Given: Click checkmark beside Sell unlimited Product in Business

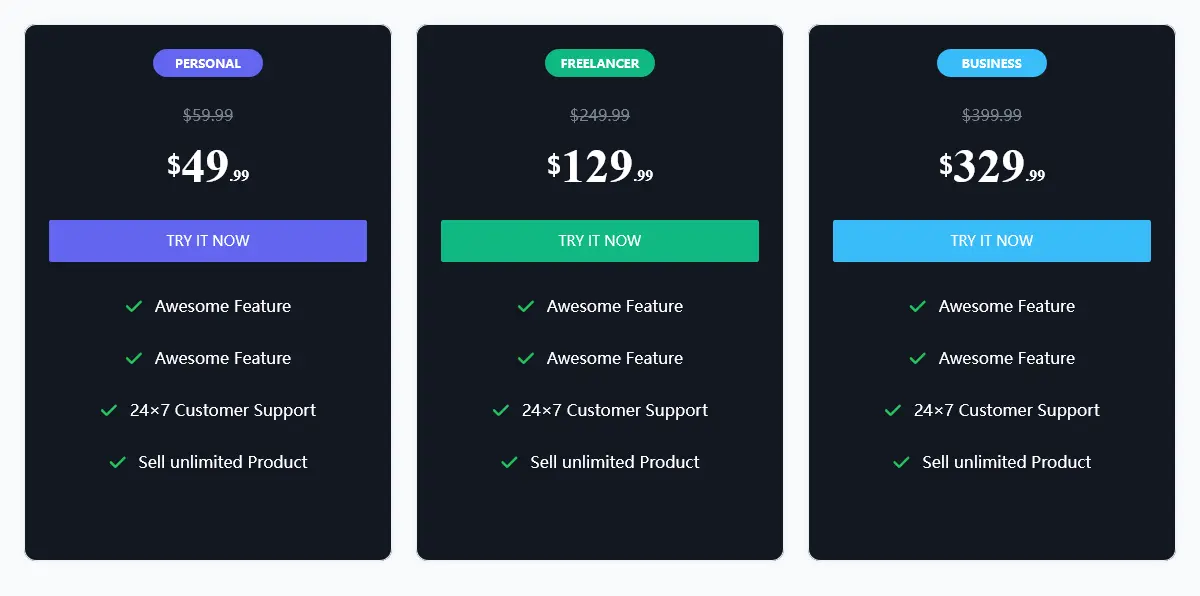Looking at the screenshot, I should coord(902,462).
